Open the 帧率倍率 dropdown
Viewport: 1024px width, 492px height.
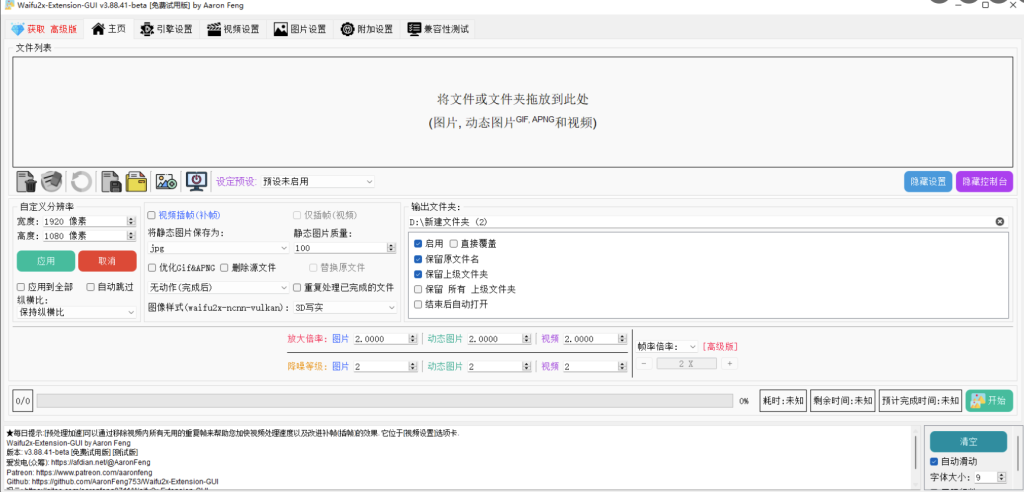692,346
